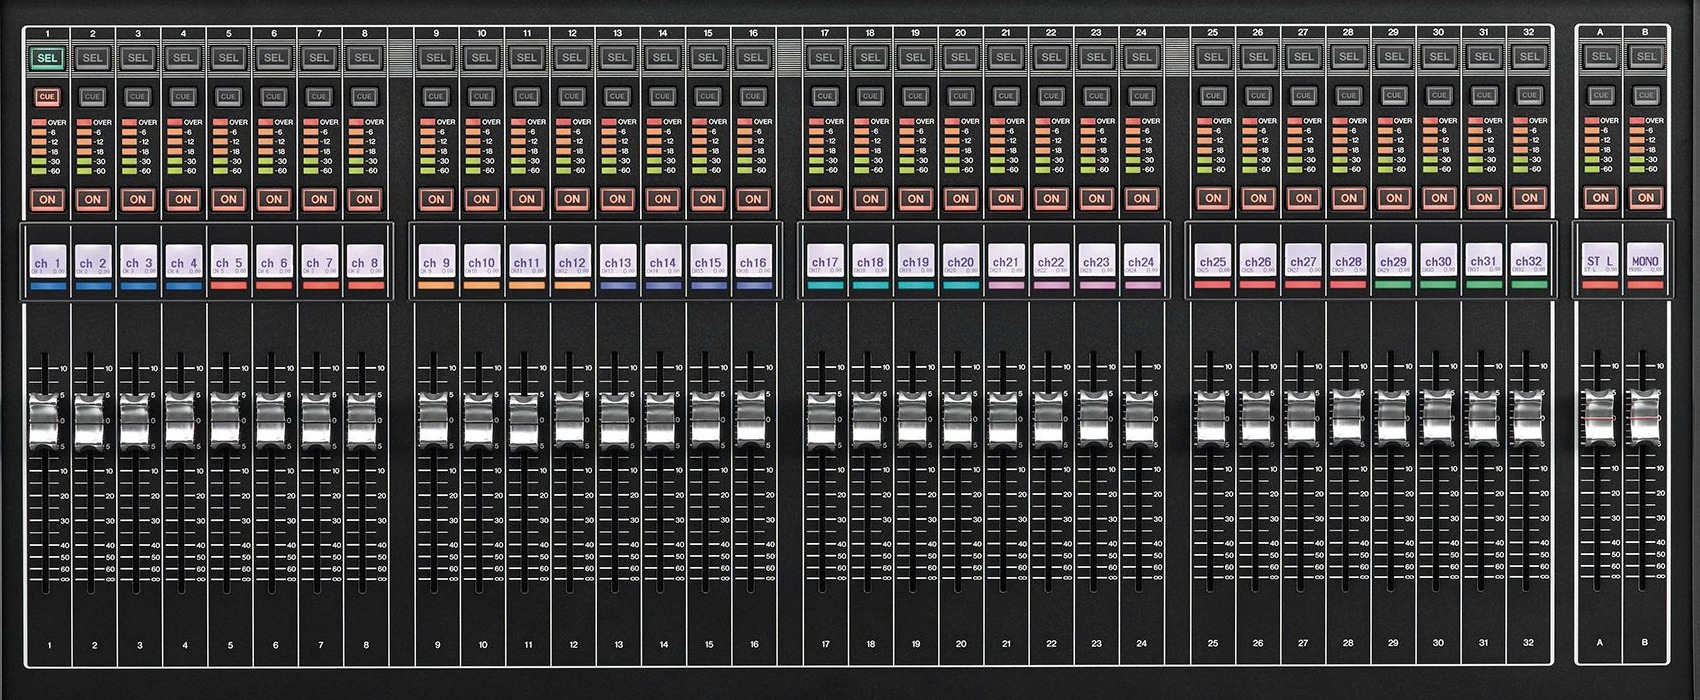Toggle the ON button for channel 9
This screenshot has height=700, width=1700.
pyautogui.click(x=436, y=199)
